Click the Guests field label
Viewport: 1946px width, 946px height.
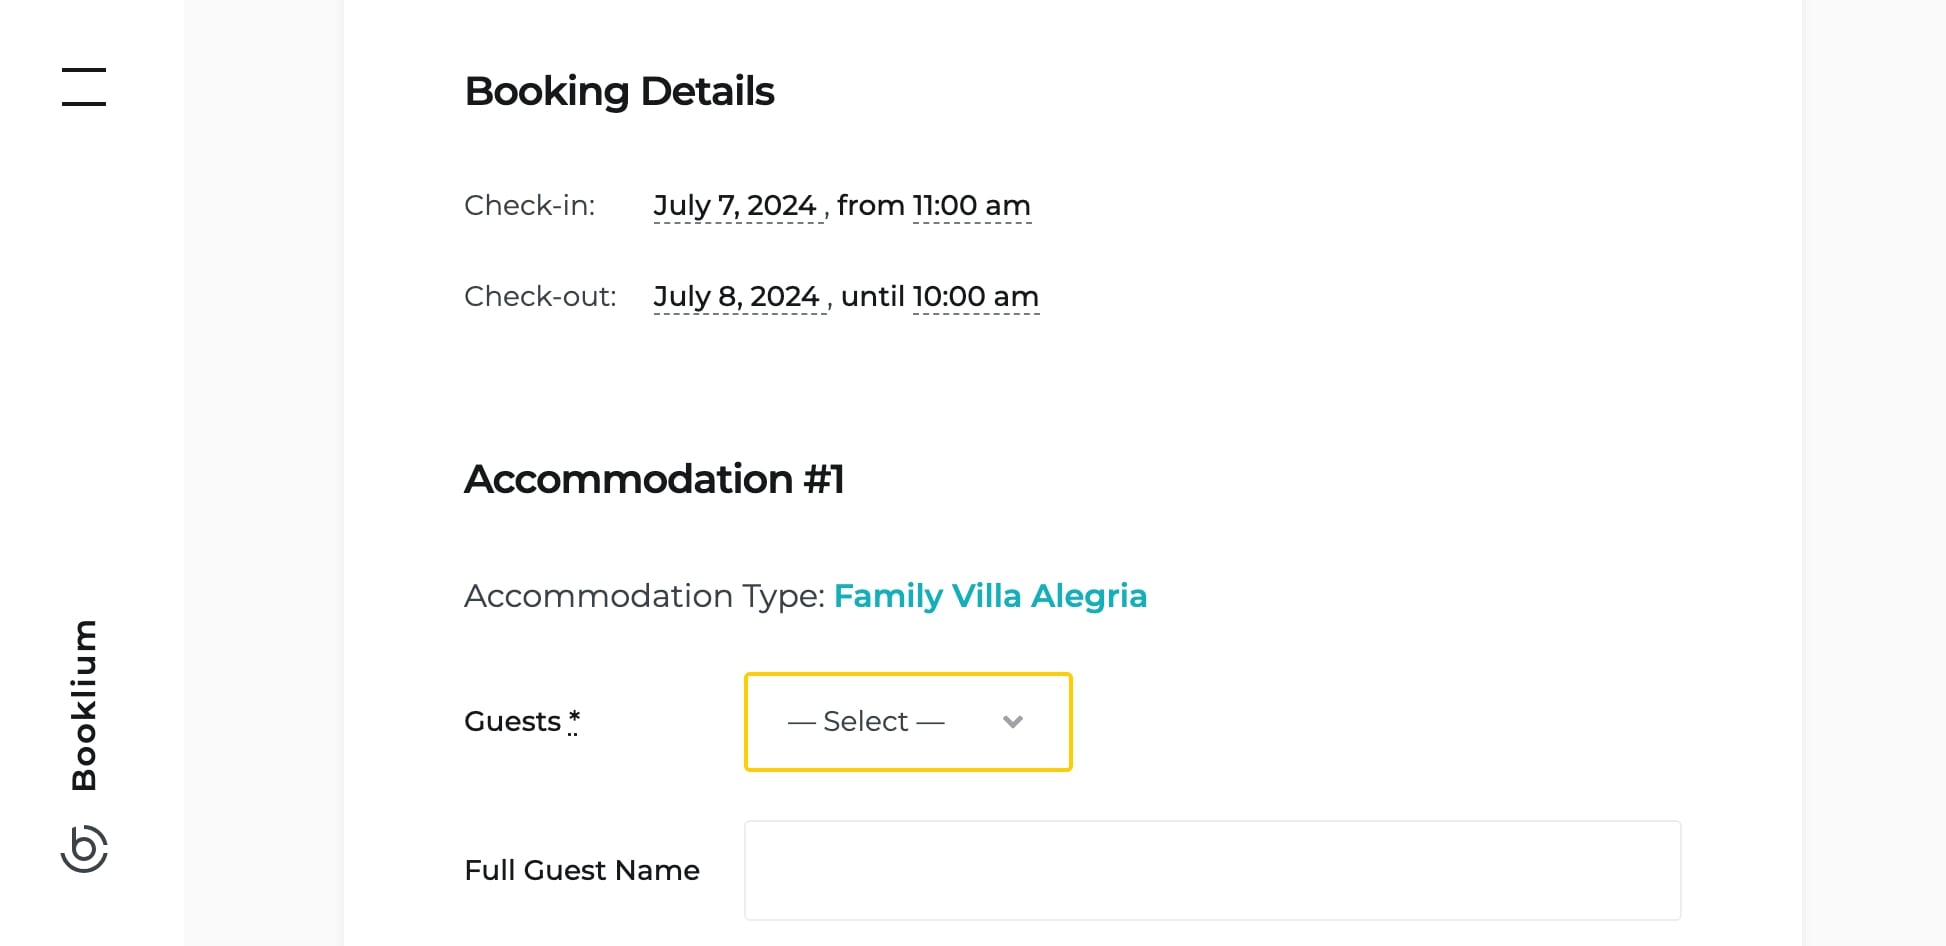pos(512,722)
